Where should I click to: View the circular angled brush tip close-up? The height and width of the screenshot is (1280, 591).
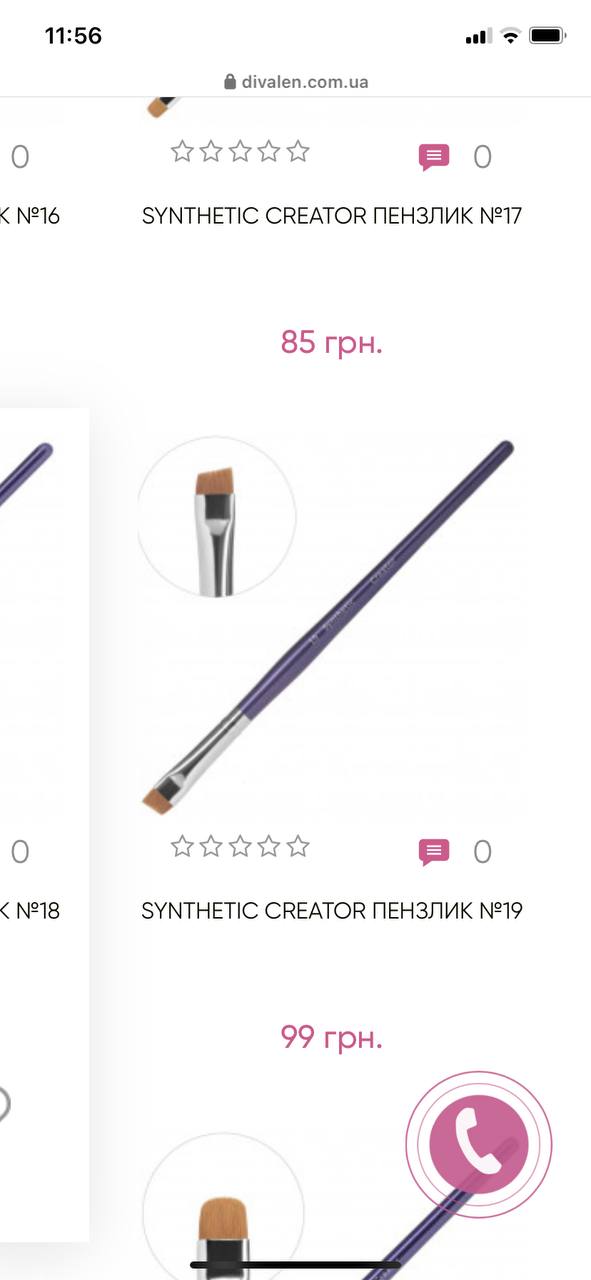pyautogui.click(x=216, y=517)
